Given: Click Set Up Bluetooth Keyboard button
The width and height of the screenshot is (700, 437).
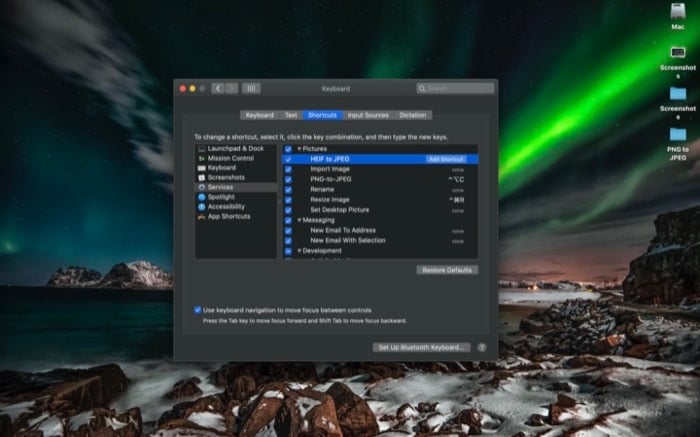Looking at the screenshot, I should [x=421, y=348].
